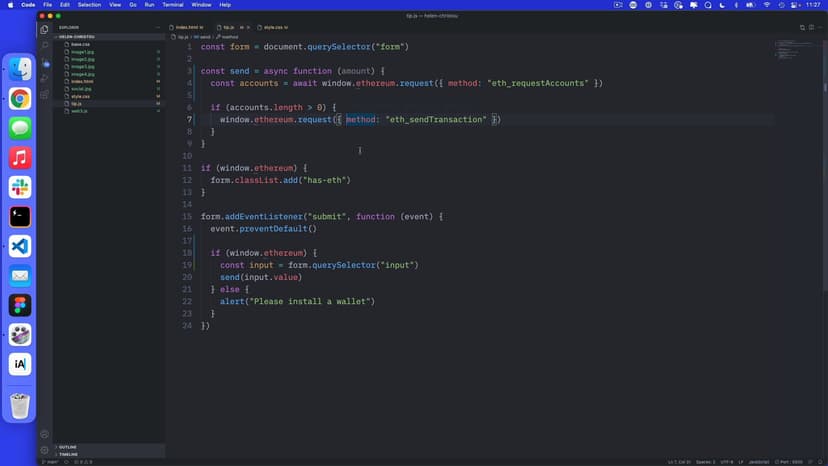The width and height of the screenshot is (828, 466).
Task: Expand the Outline section
Action: 68,446
